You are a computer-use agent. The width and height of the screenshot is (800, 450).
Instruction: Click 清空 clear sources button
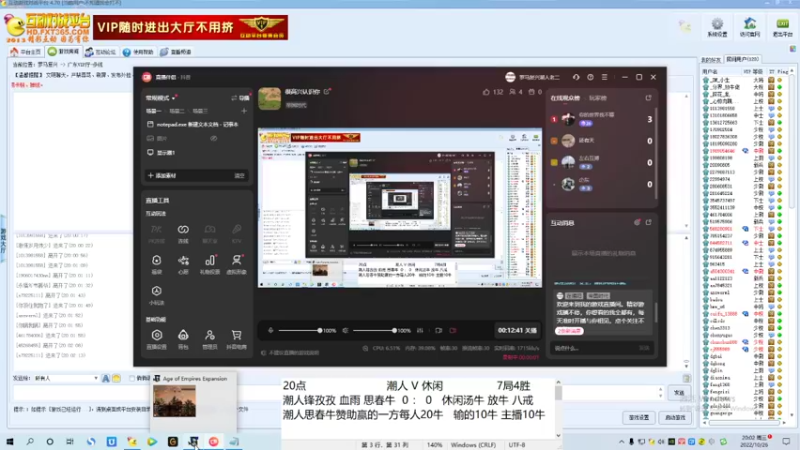239,176
